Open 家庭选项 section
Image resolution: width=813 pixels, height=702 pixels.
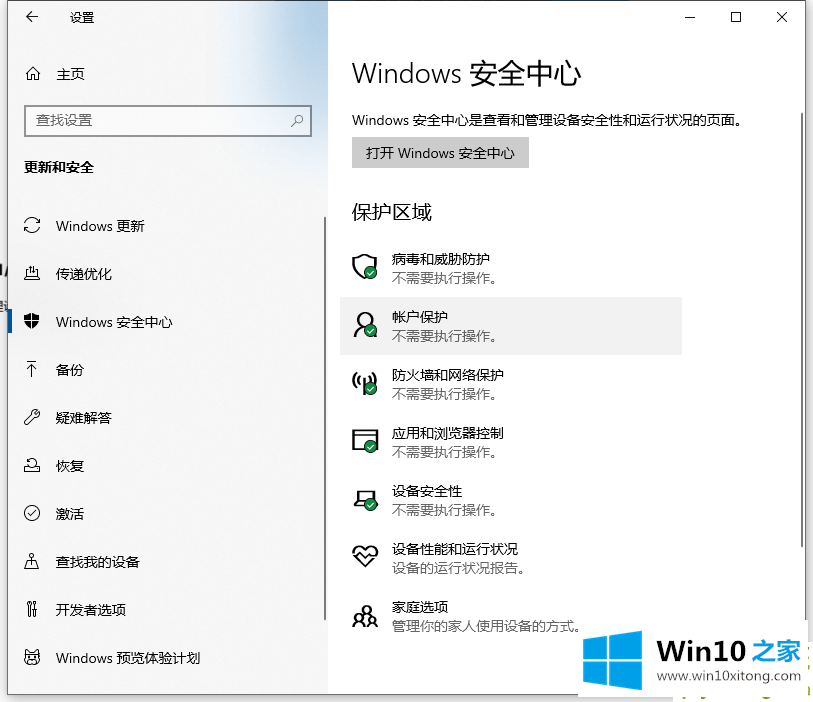[511, 616]
